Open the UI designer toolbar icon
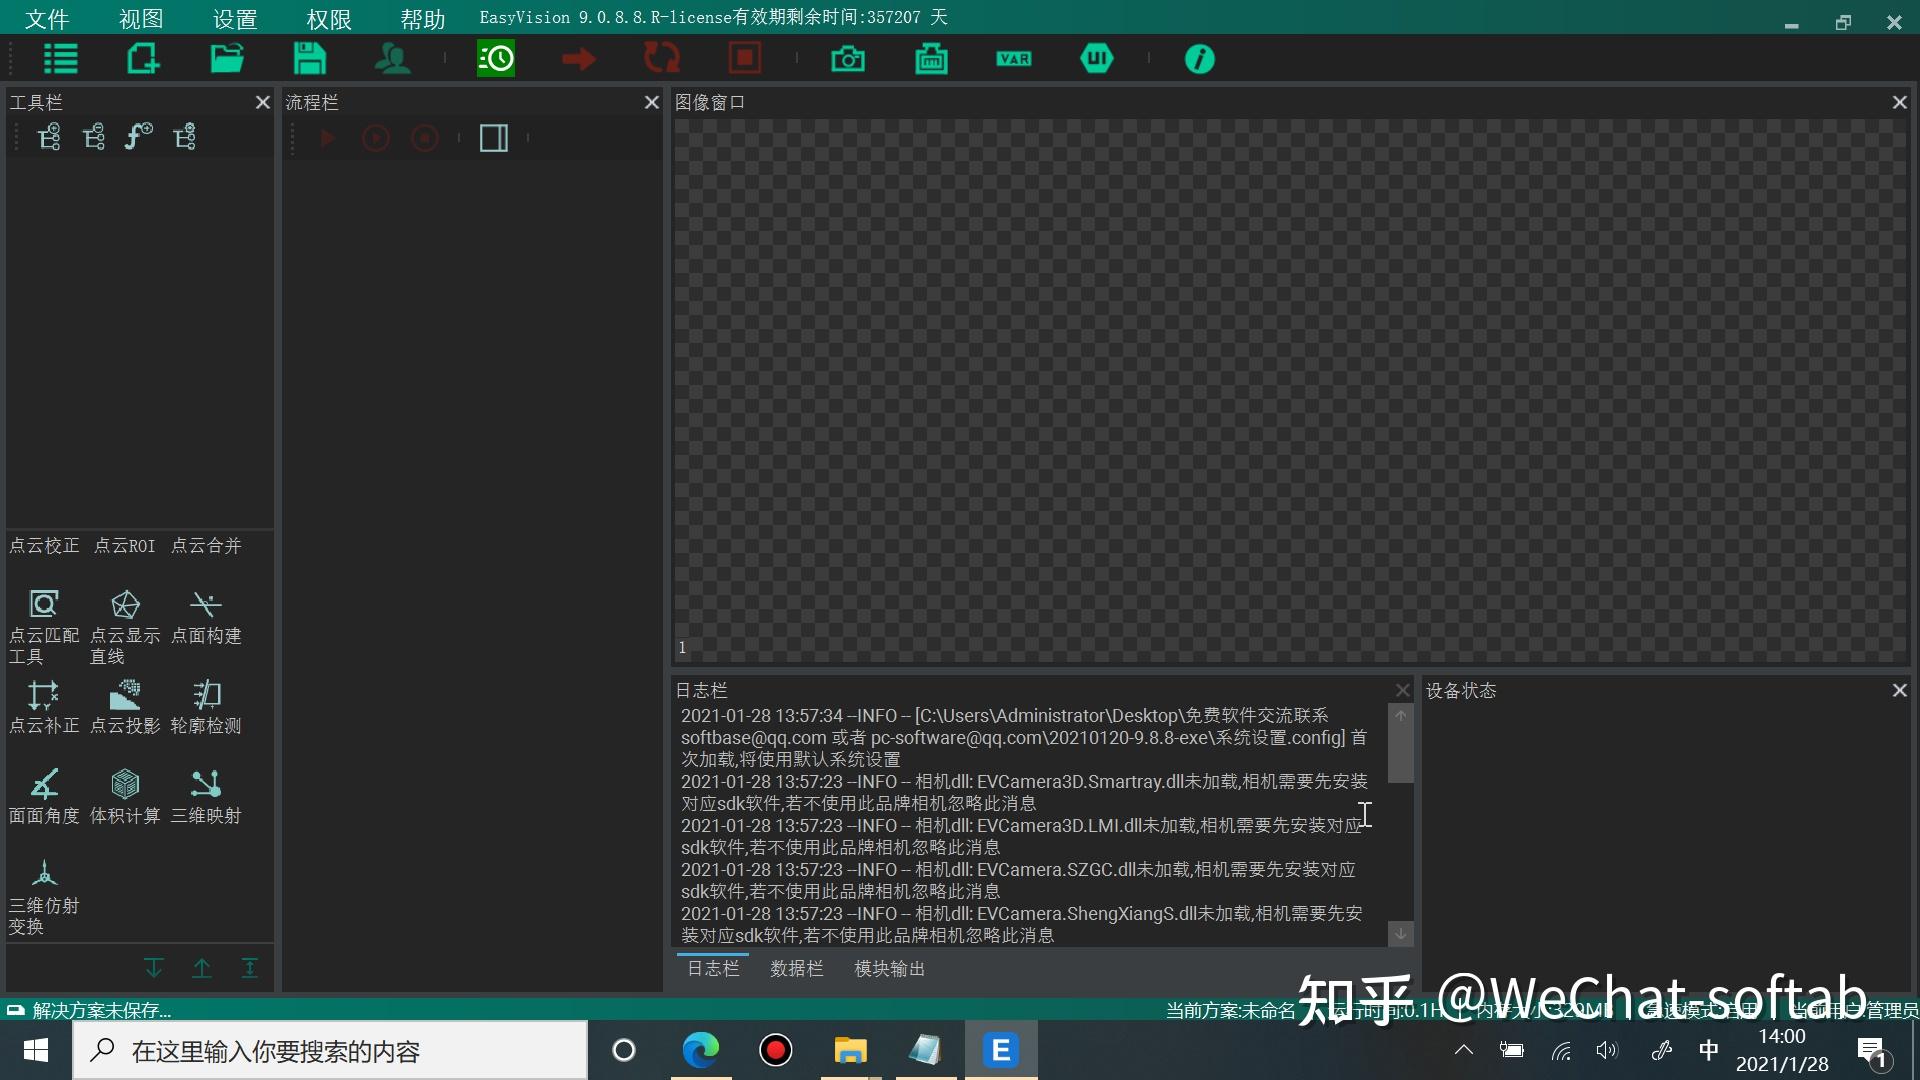The height and width of the screenshot is (1080, 1920). (x=1097, y=59)
